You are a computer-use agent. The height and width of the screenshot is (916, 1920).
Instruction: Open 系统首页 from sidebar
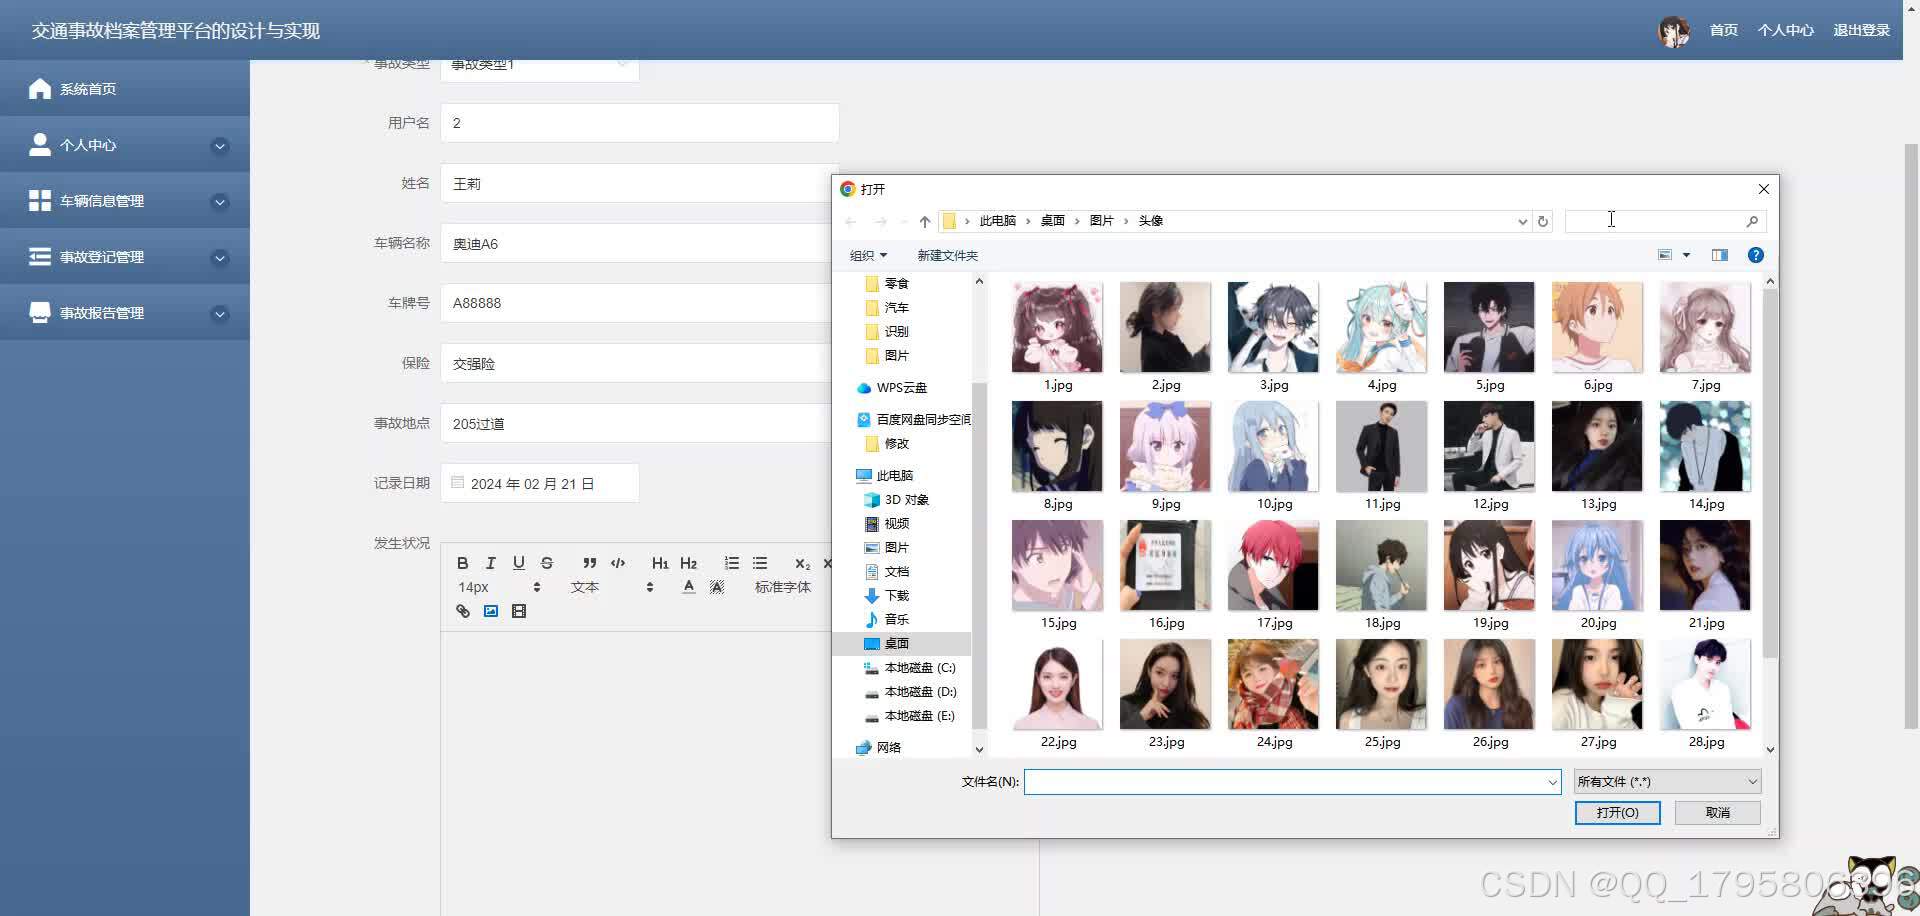125,89
